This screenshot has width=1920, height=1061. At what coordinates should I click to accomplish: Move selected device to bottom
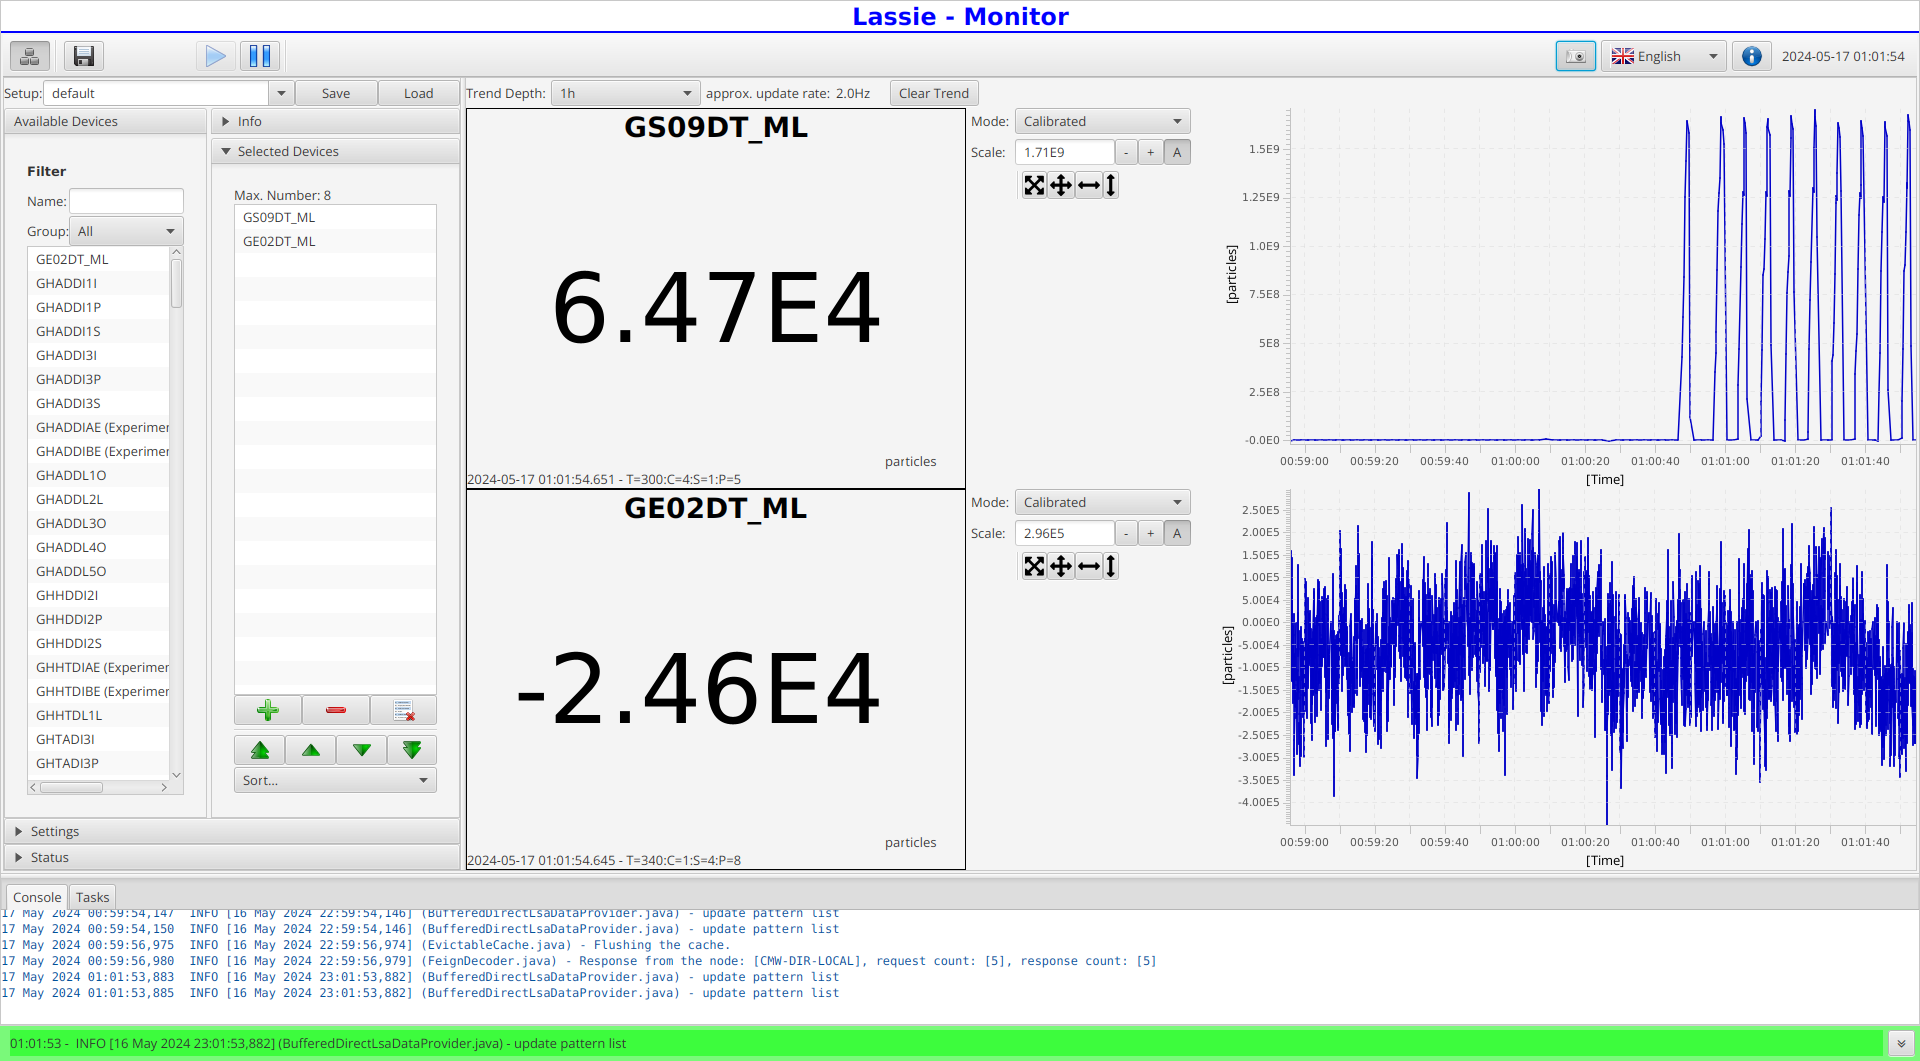(x=412, y=750)
